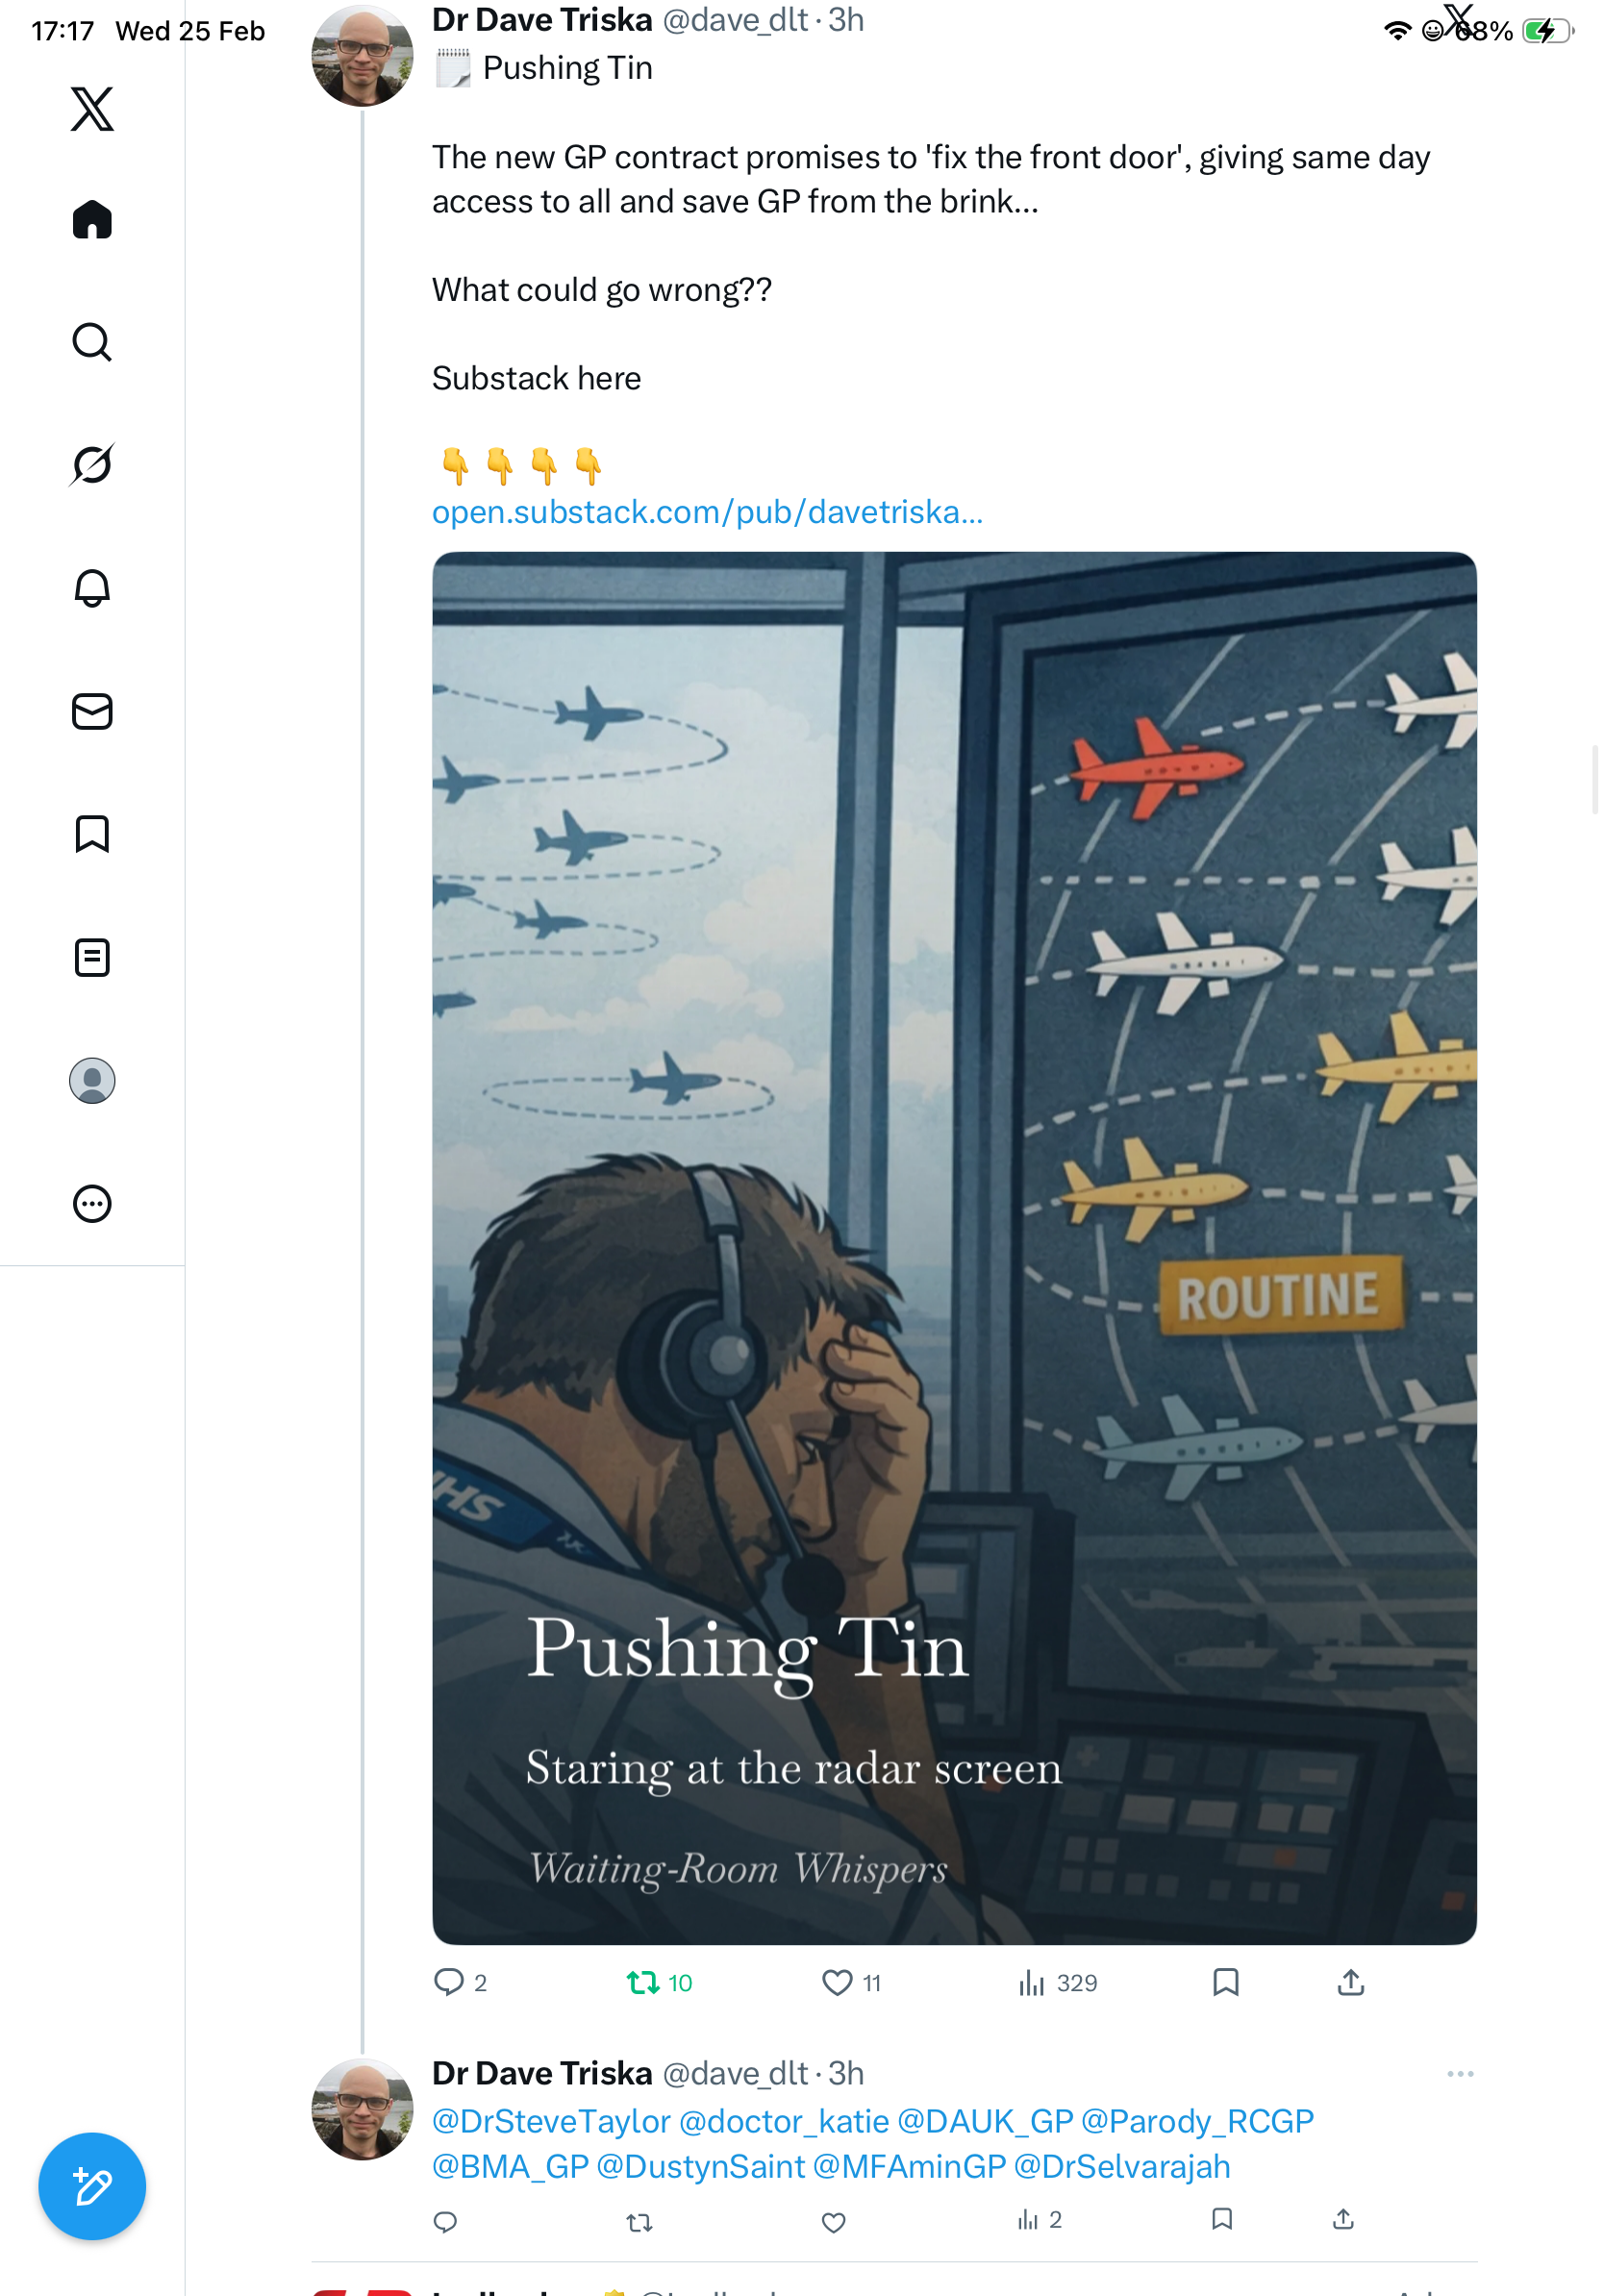Open Bookmarks in the sidebar
Screen dimensions: 1604x2296
coord(92,834)
